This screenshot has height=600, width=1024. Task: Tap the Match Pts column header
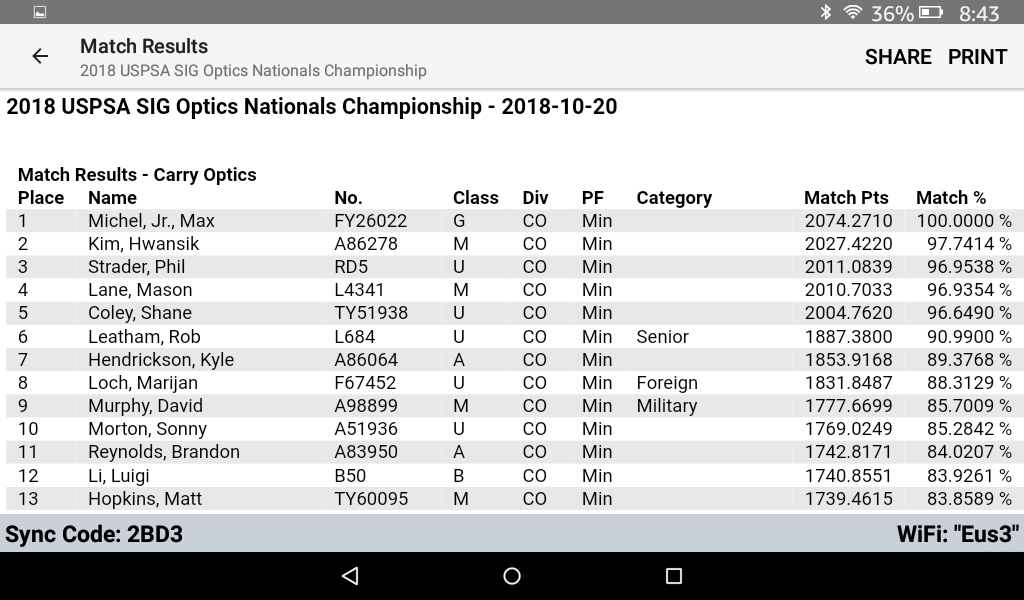[846, 198]
